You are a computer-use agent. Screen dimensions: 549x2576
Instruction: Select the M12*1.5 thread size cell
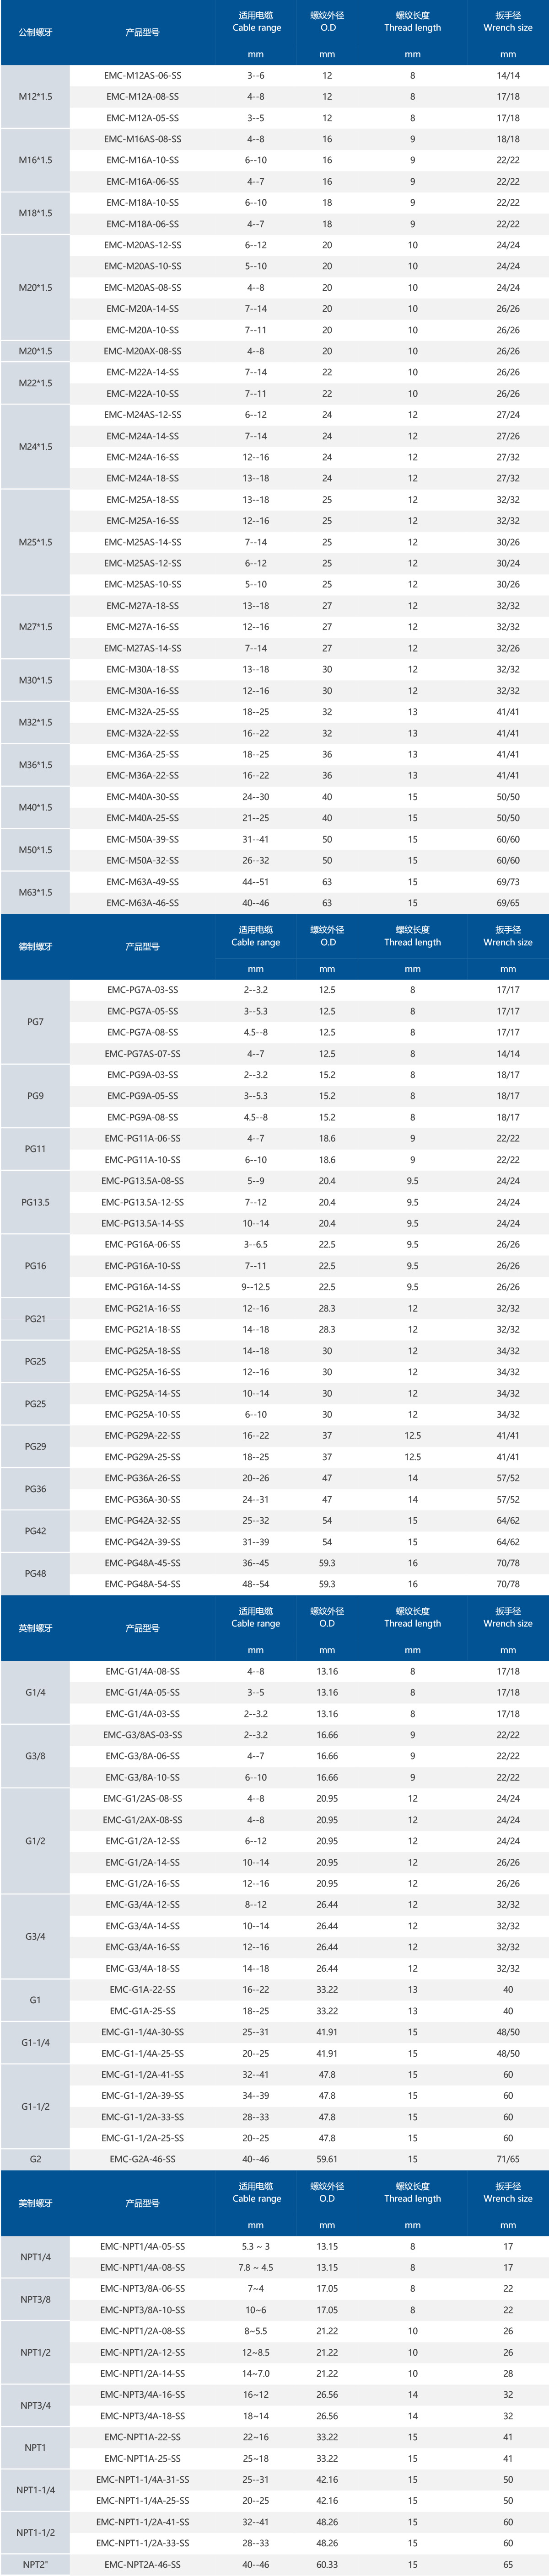[x=35, y=96]
